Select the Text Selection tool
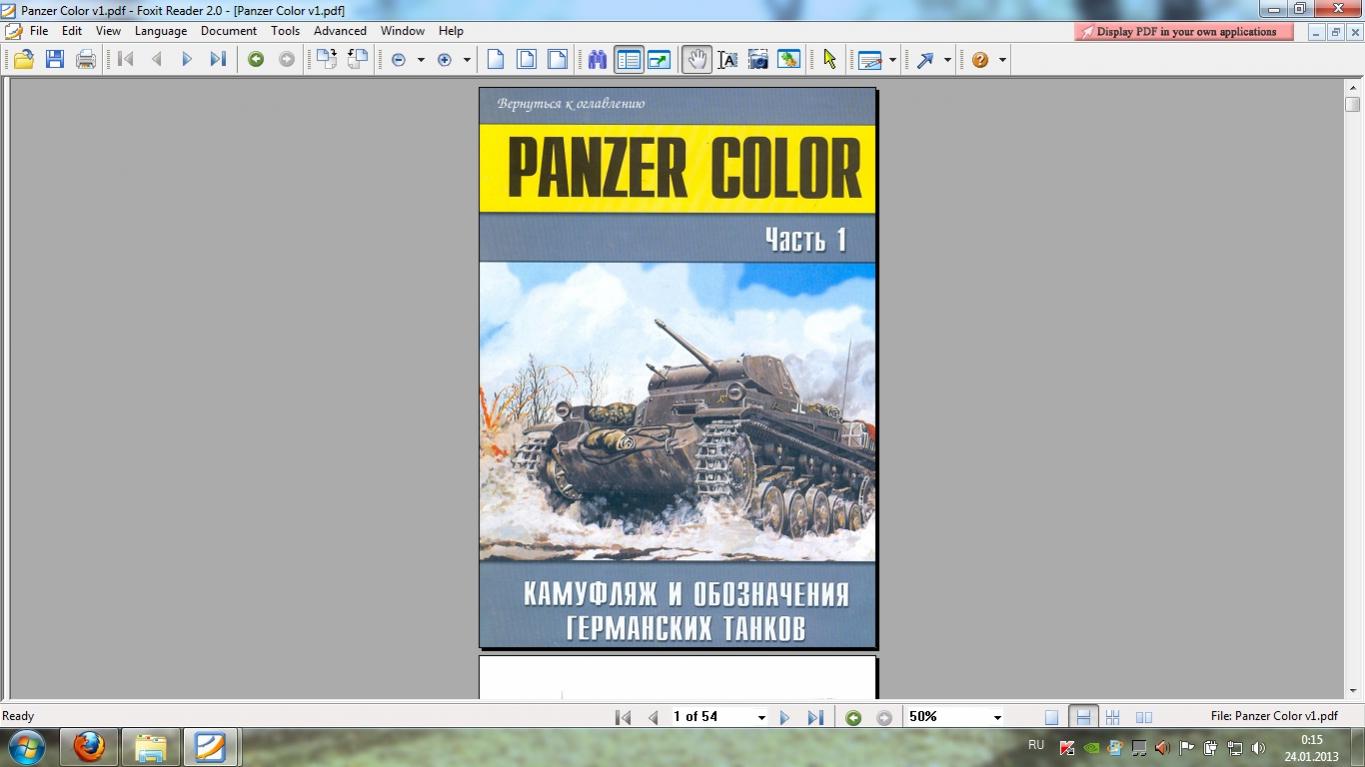 (728, 60)
